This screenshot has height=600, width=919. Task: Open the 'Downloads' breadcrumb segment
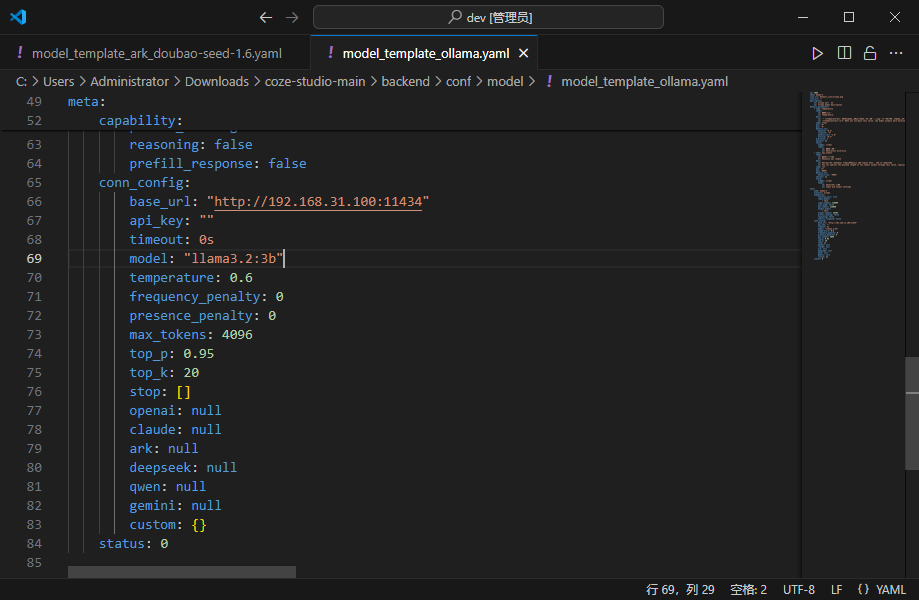[x=216, y=81]
